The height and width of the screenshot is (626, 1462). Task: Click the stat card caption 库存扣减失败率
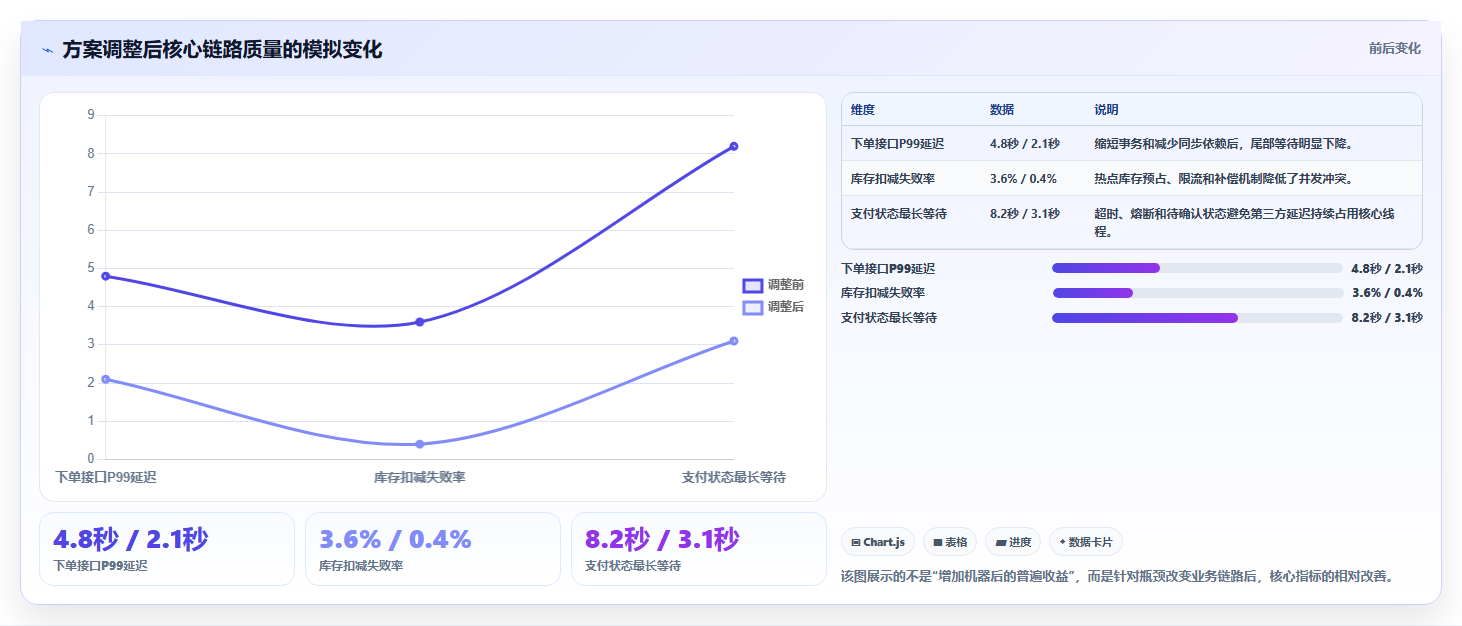coord(361,566)
